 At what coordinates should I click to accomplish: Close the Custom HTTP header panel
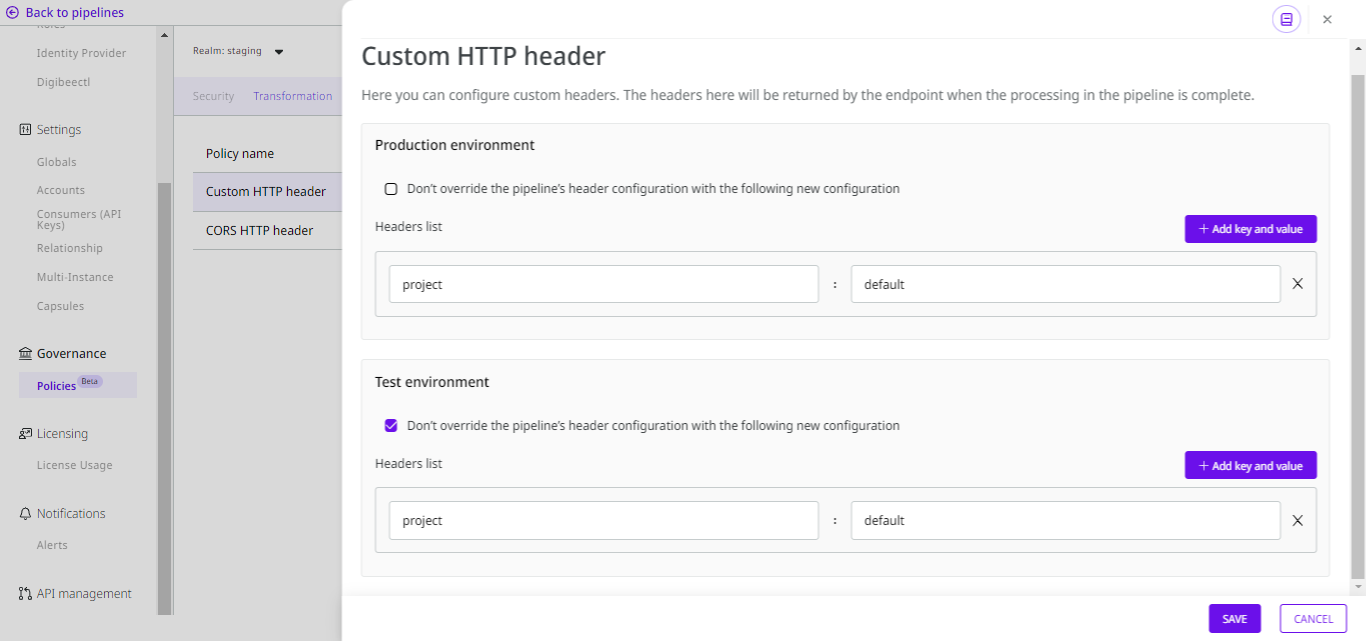pyautogui.click(x=1327, y=19)
